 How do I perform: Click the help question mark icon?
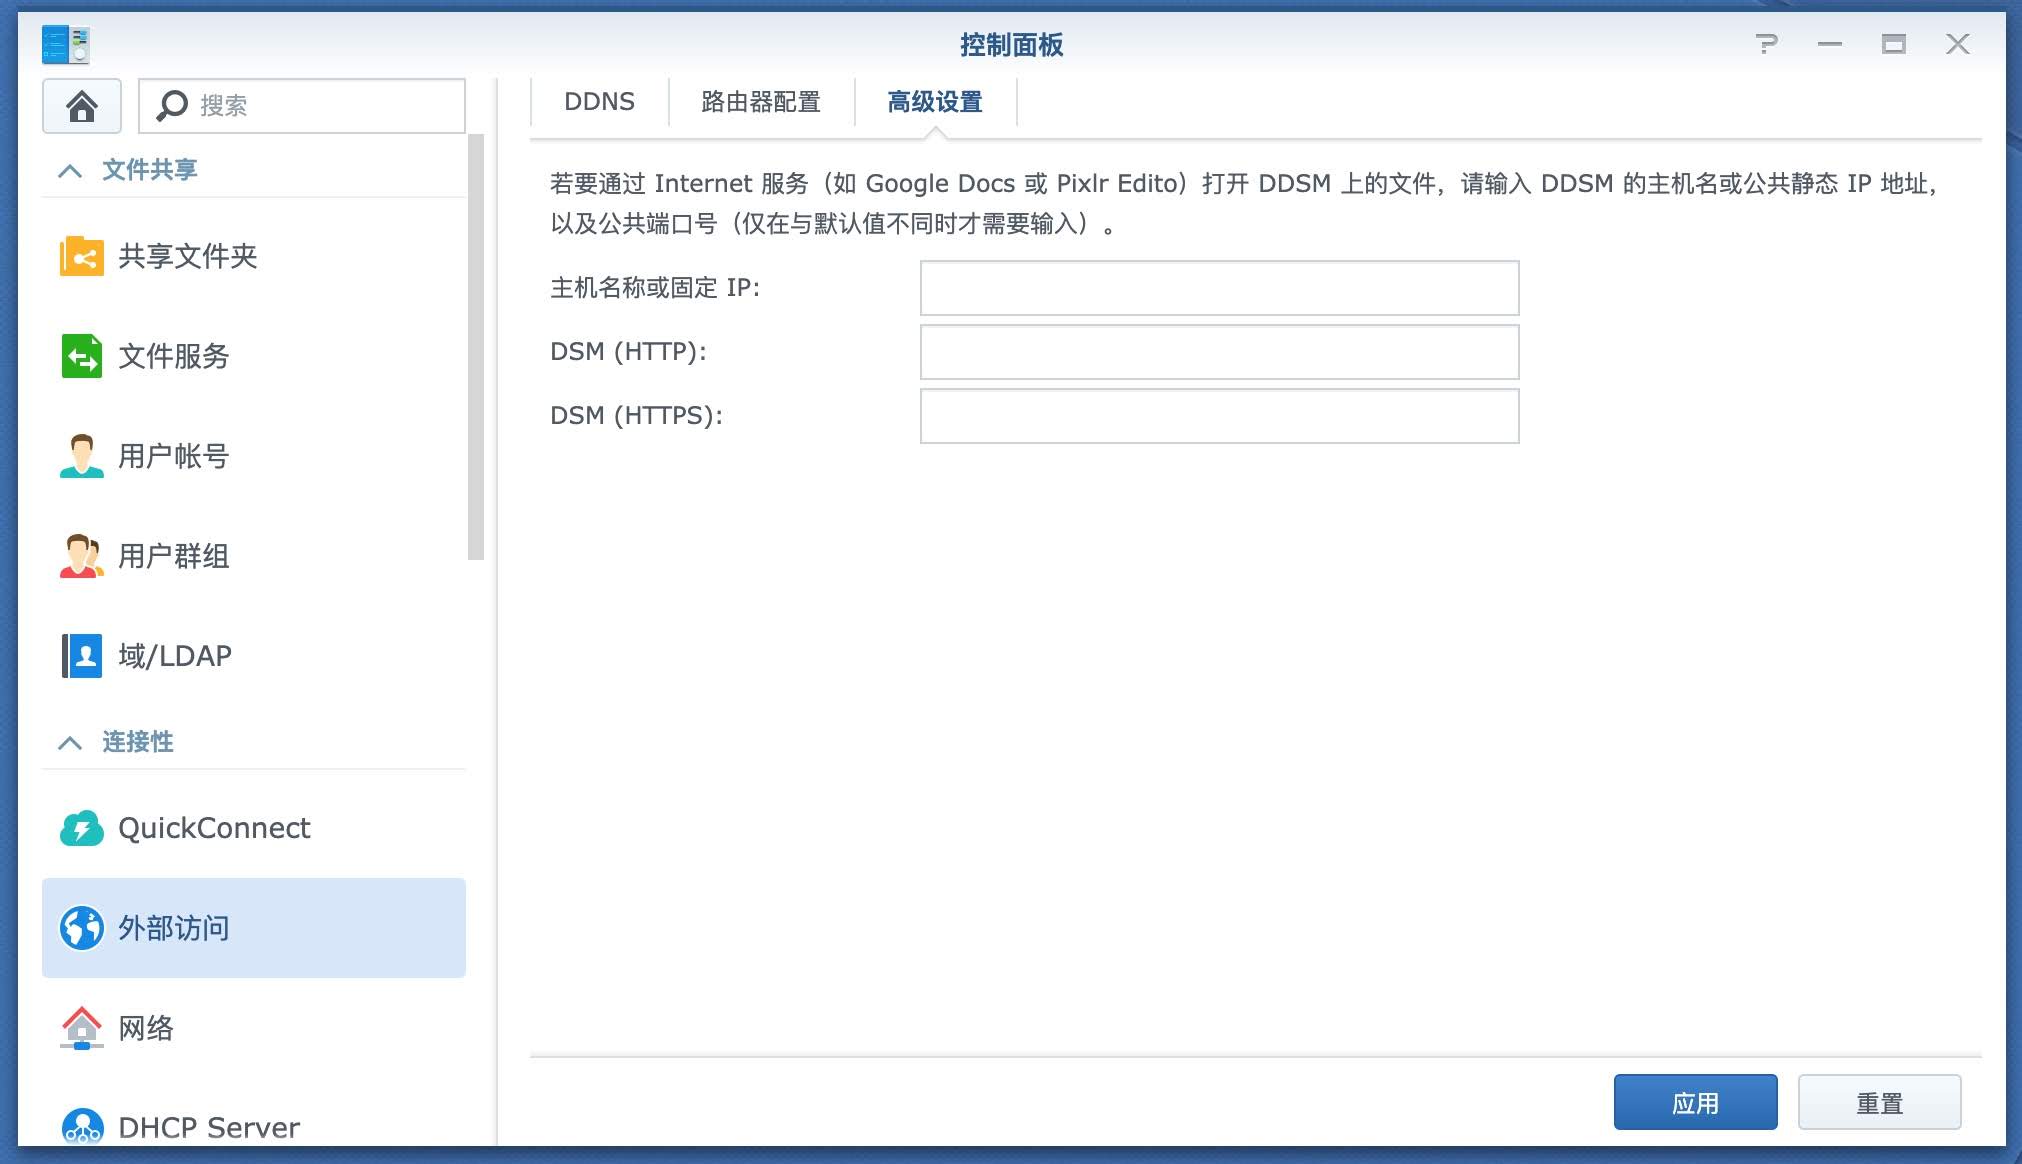click(1766, 44)
